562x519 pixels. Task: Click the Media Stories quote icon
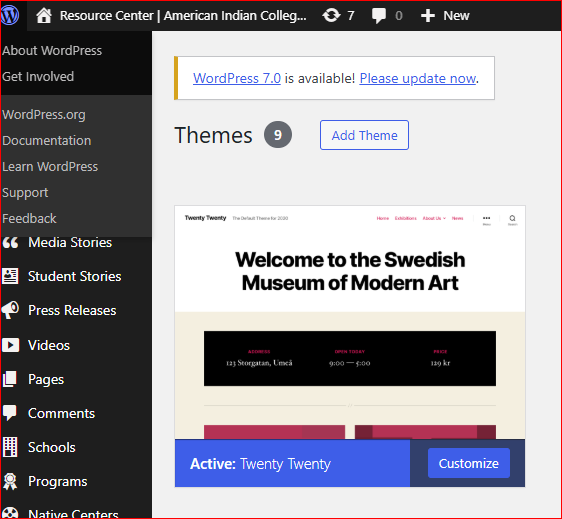coord(10,243)
